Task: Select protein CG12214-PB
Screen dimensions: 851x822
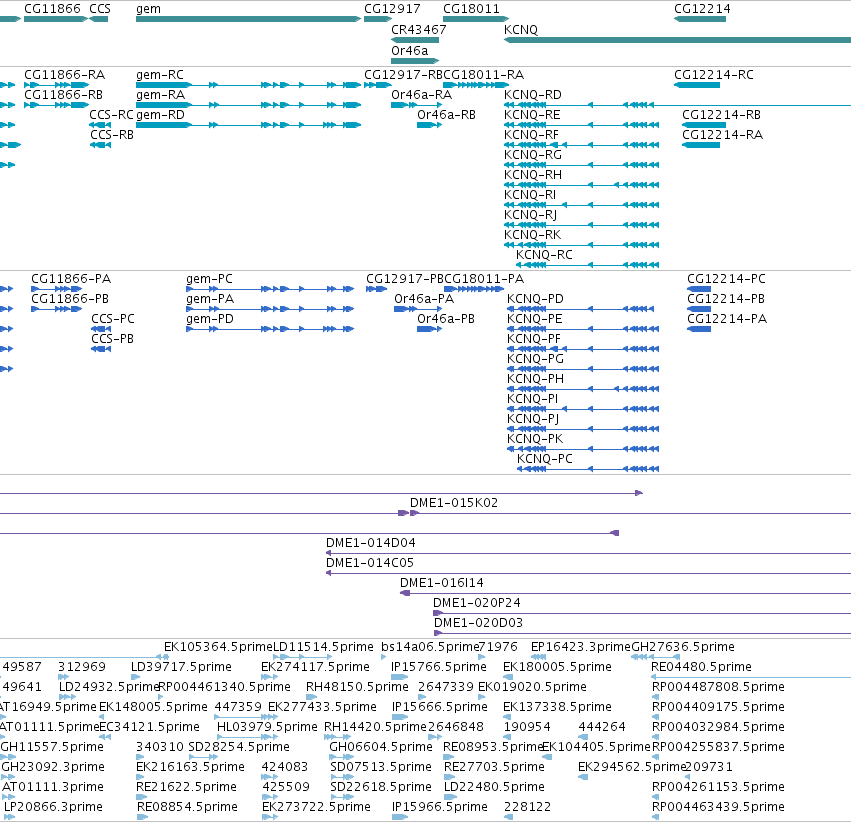Action: [699, 309]
